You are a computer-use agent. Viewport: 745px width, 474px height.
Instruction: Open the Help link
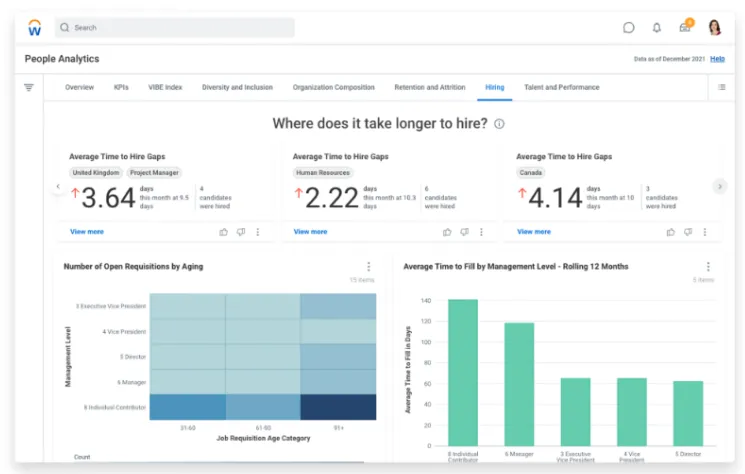(717, 59)
